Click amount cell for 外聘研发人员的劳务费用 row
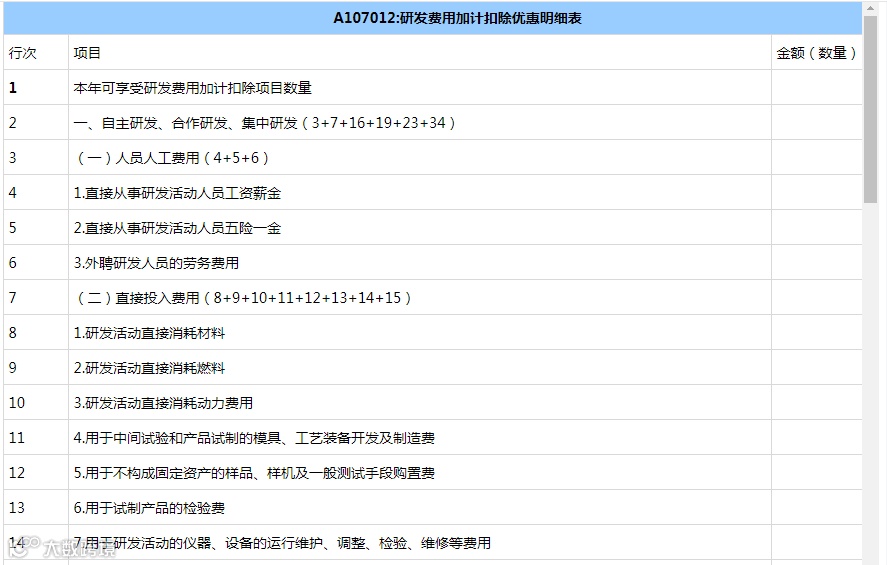This screenshot has height=565, width=887. coord(817,263)
